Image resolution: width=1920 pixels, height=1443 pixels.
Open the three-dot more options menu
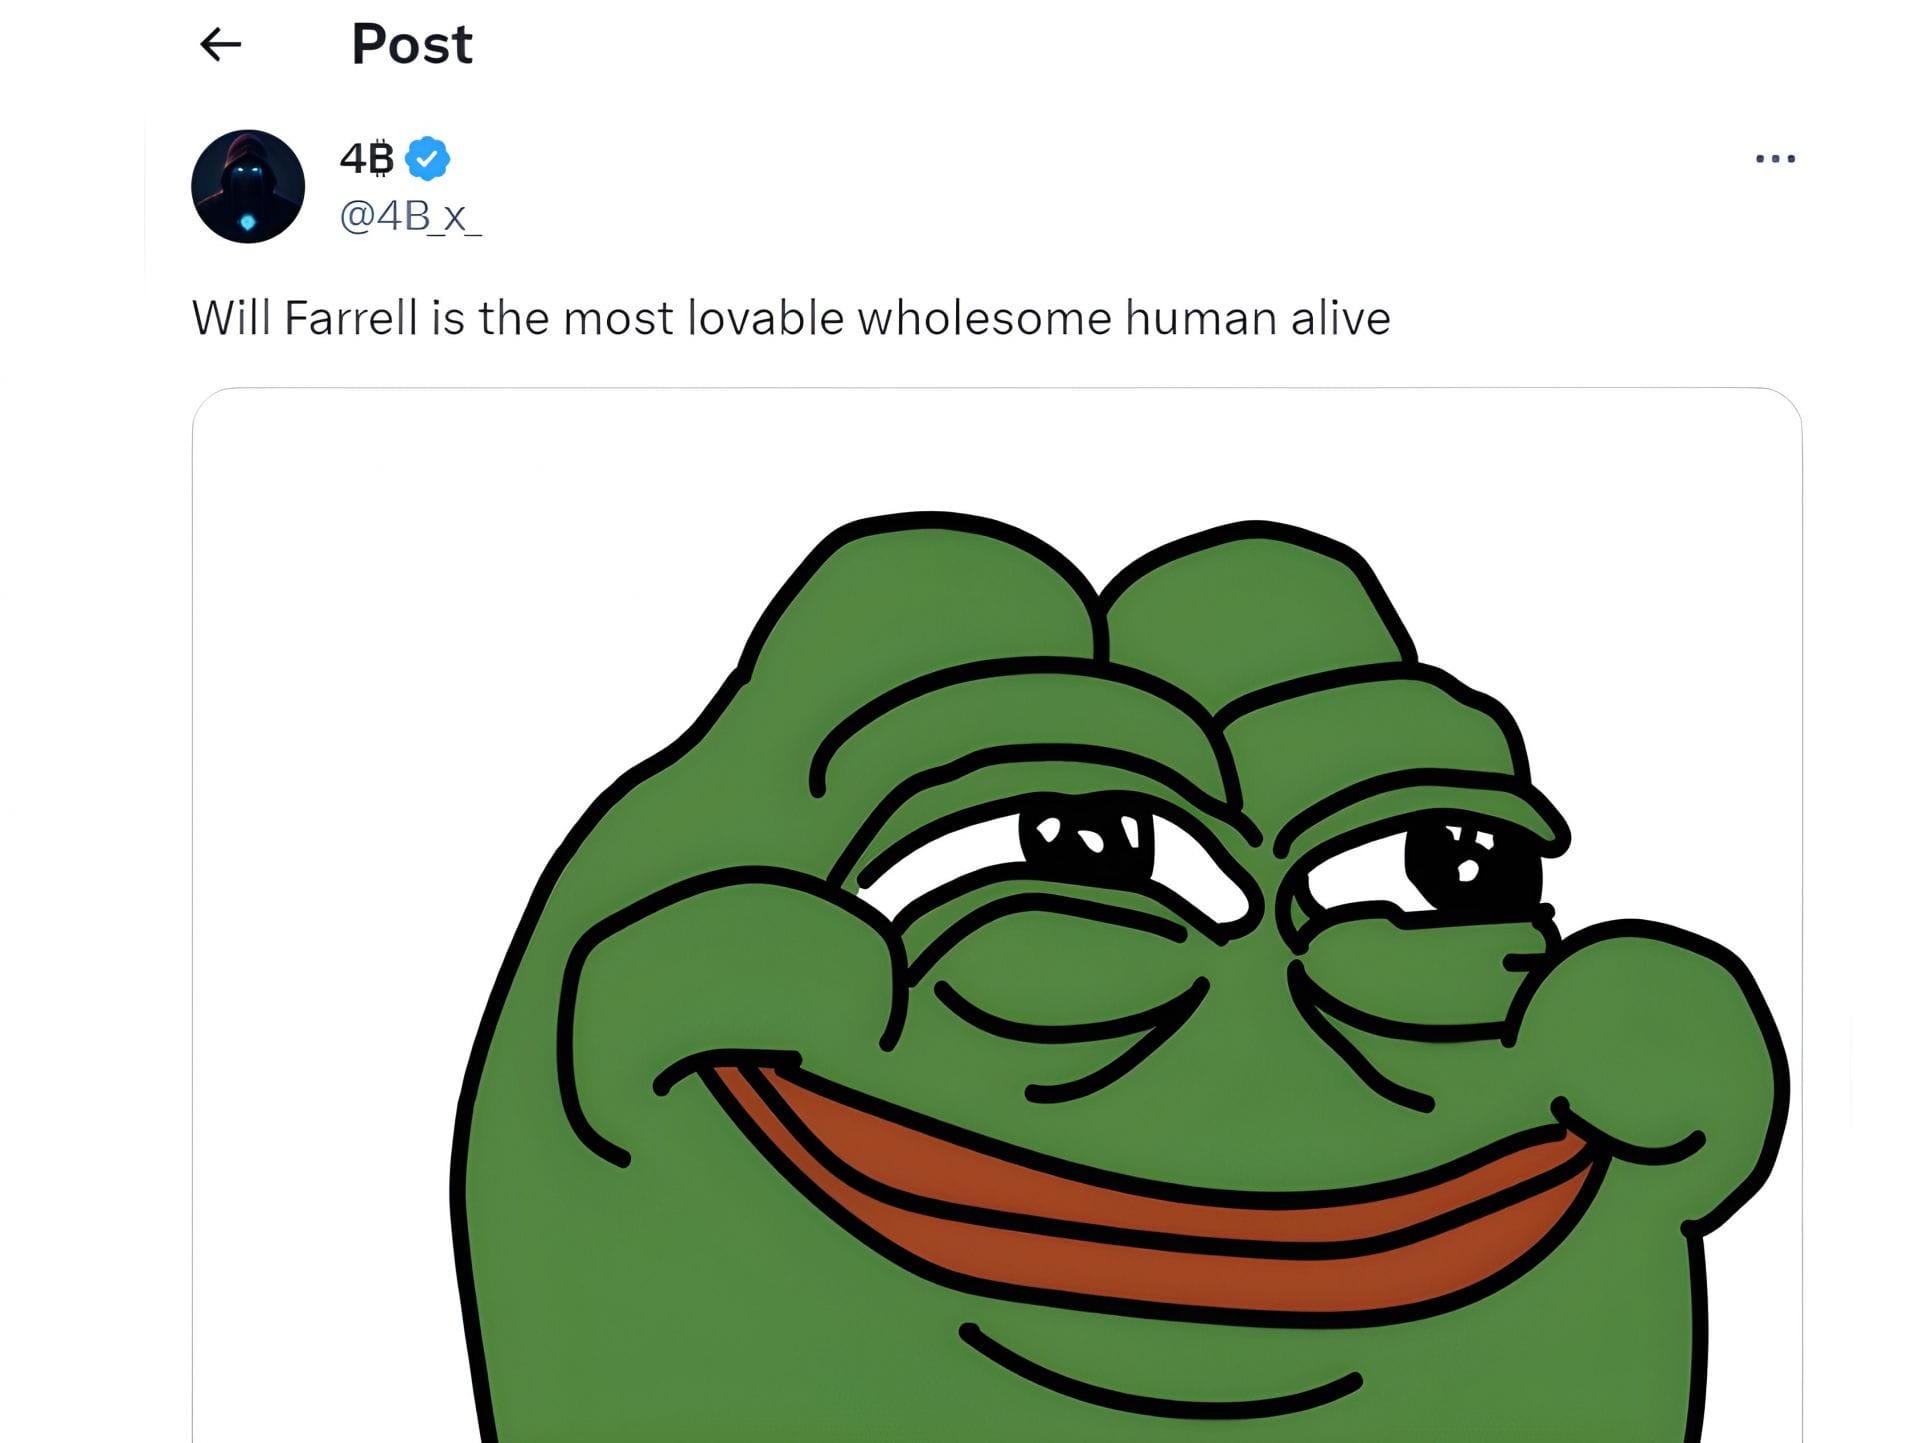pos(1775,158)
